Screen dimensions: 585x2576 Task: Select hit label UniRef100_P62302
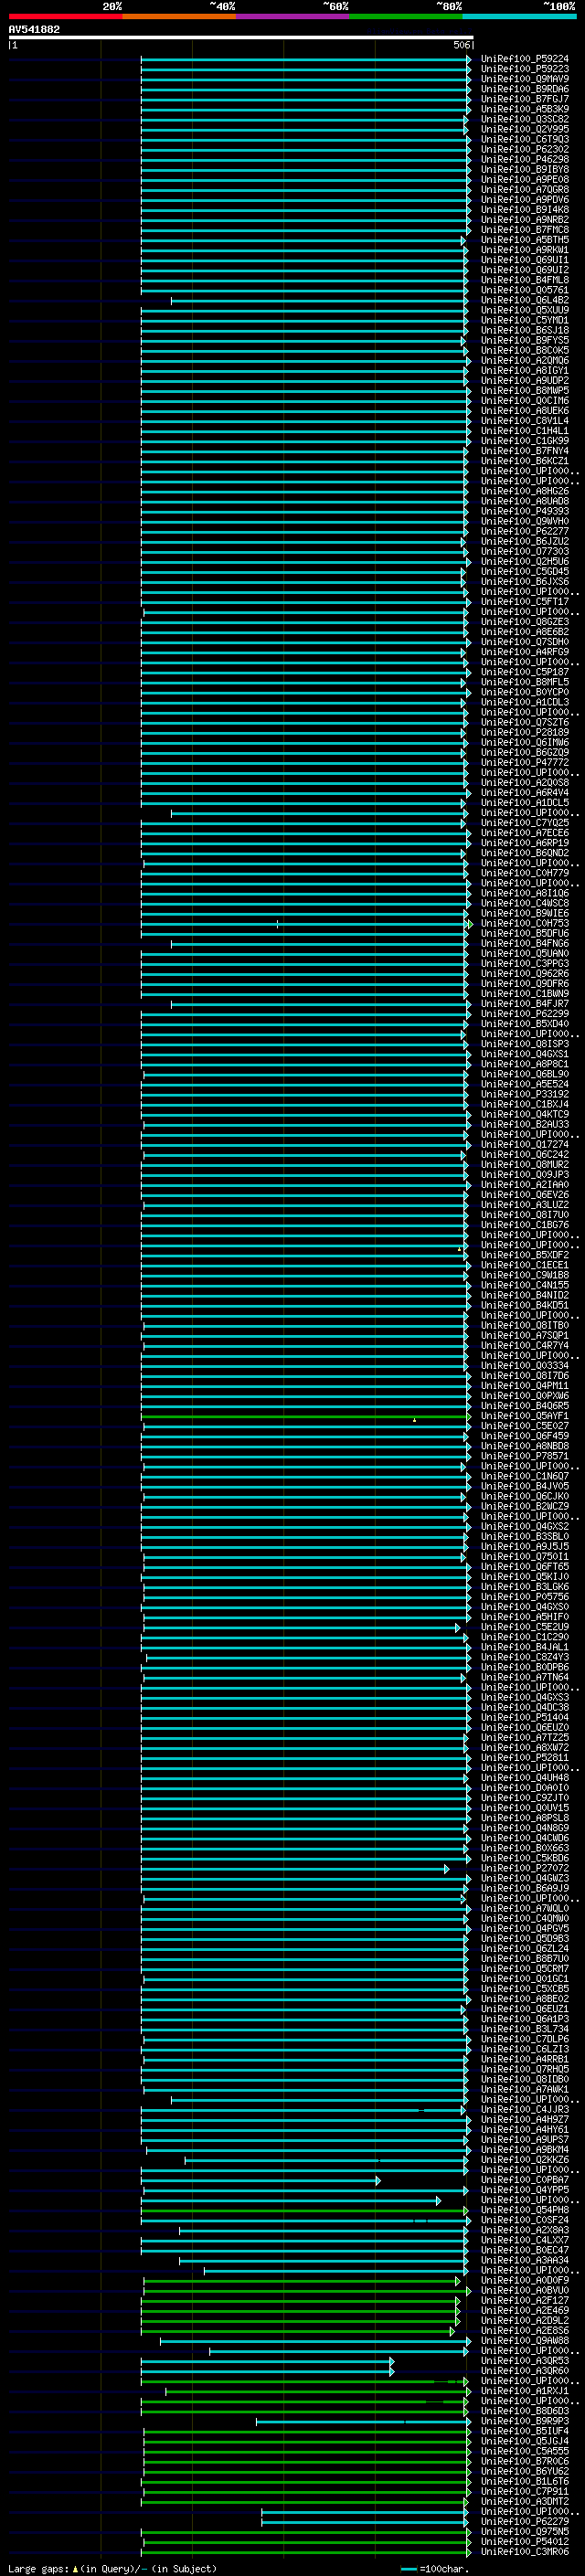tap(525, 149)
